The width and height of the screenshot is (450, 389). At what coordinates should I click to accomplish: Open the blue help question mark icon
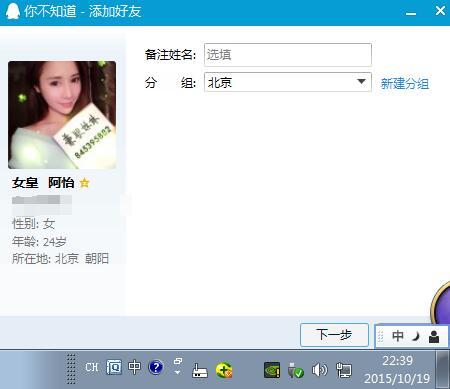click(x=156, y=367)
